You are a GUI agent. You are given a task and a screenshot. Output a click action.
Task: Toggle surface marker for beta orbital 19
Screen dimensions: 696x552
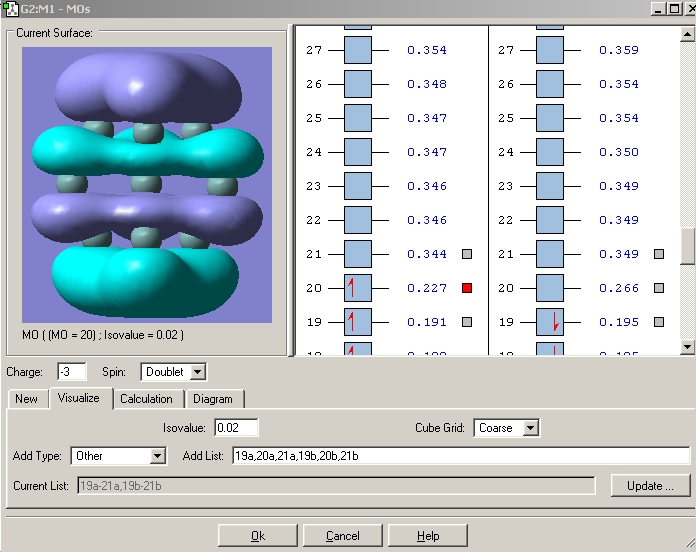click(x=659, y=322)
